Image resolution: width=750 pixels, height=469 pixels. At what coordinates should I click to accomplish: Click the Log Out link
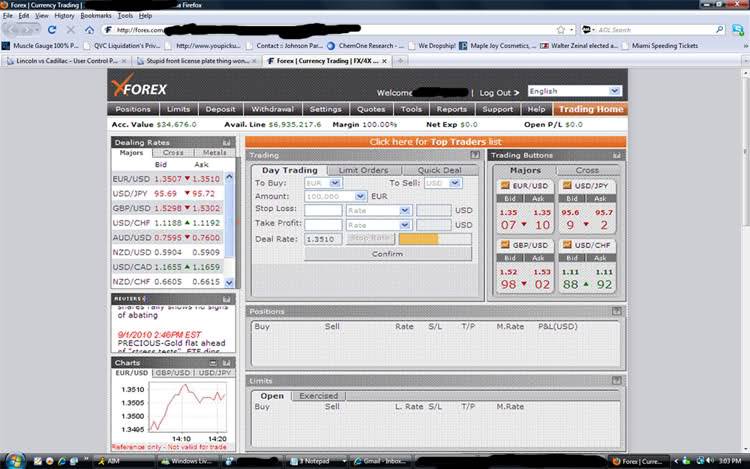pos(494,92)
